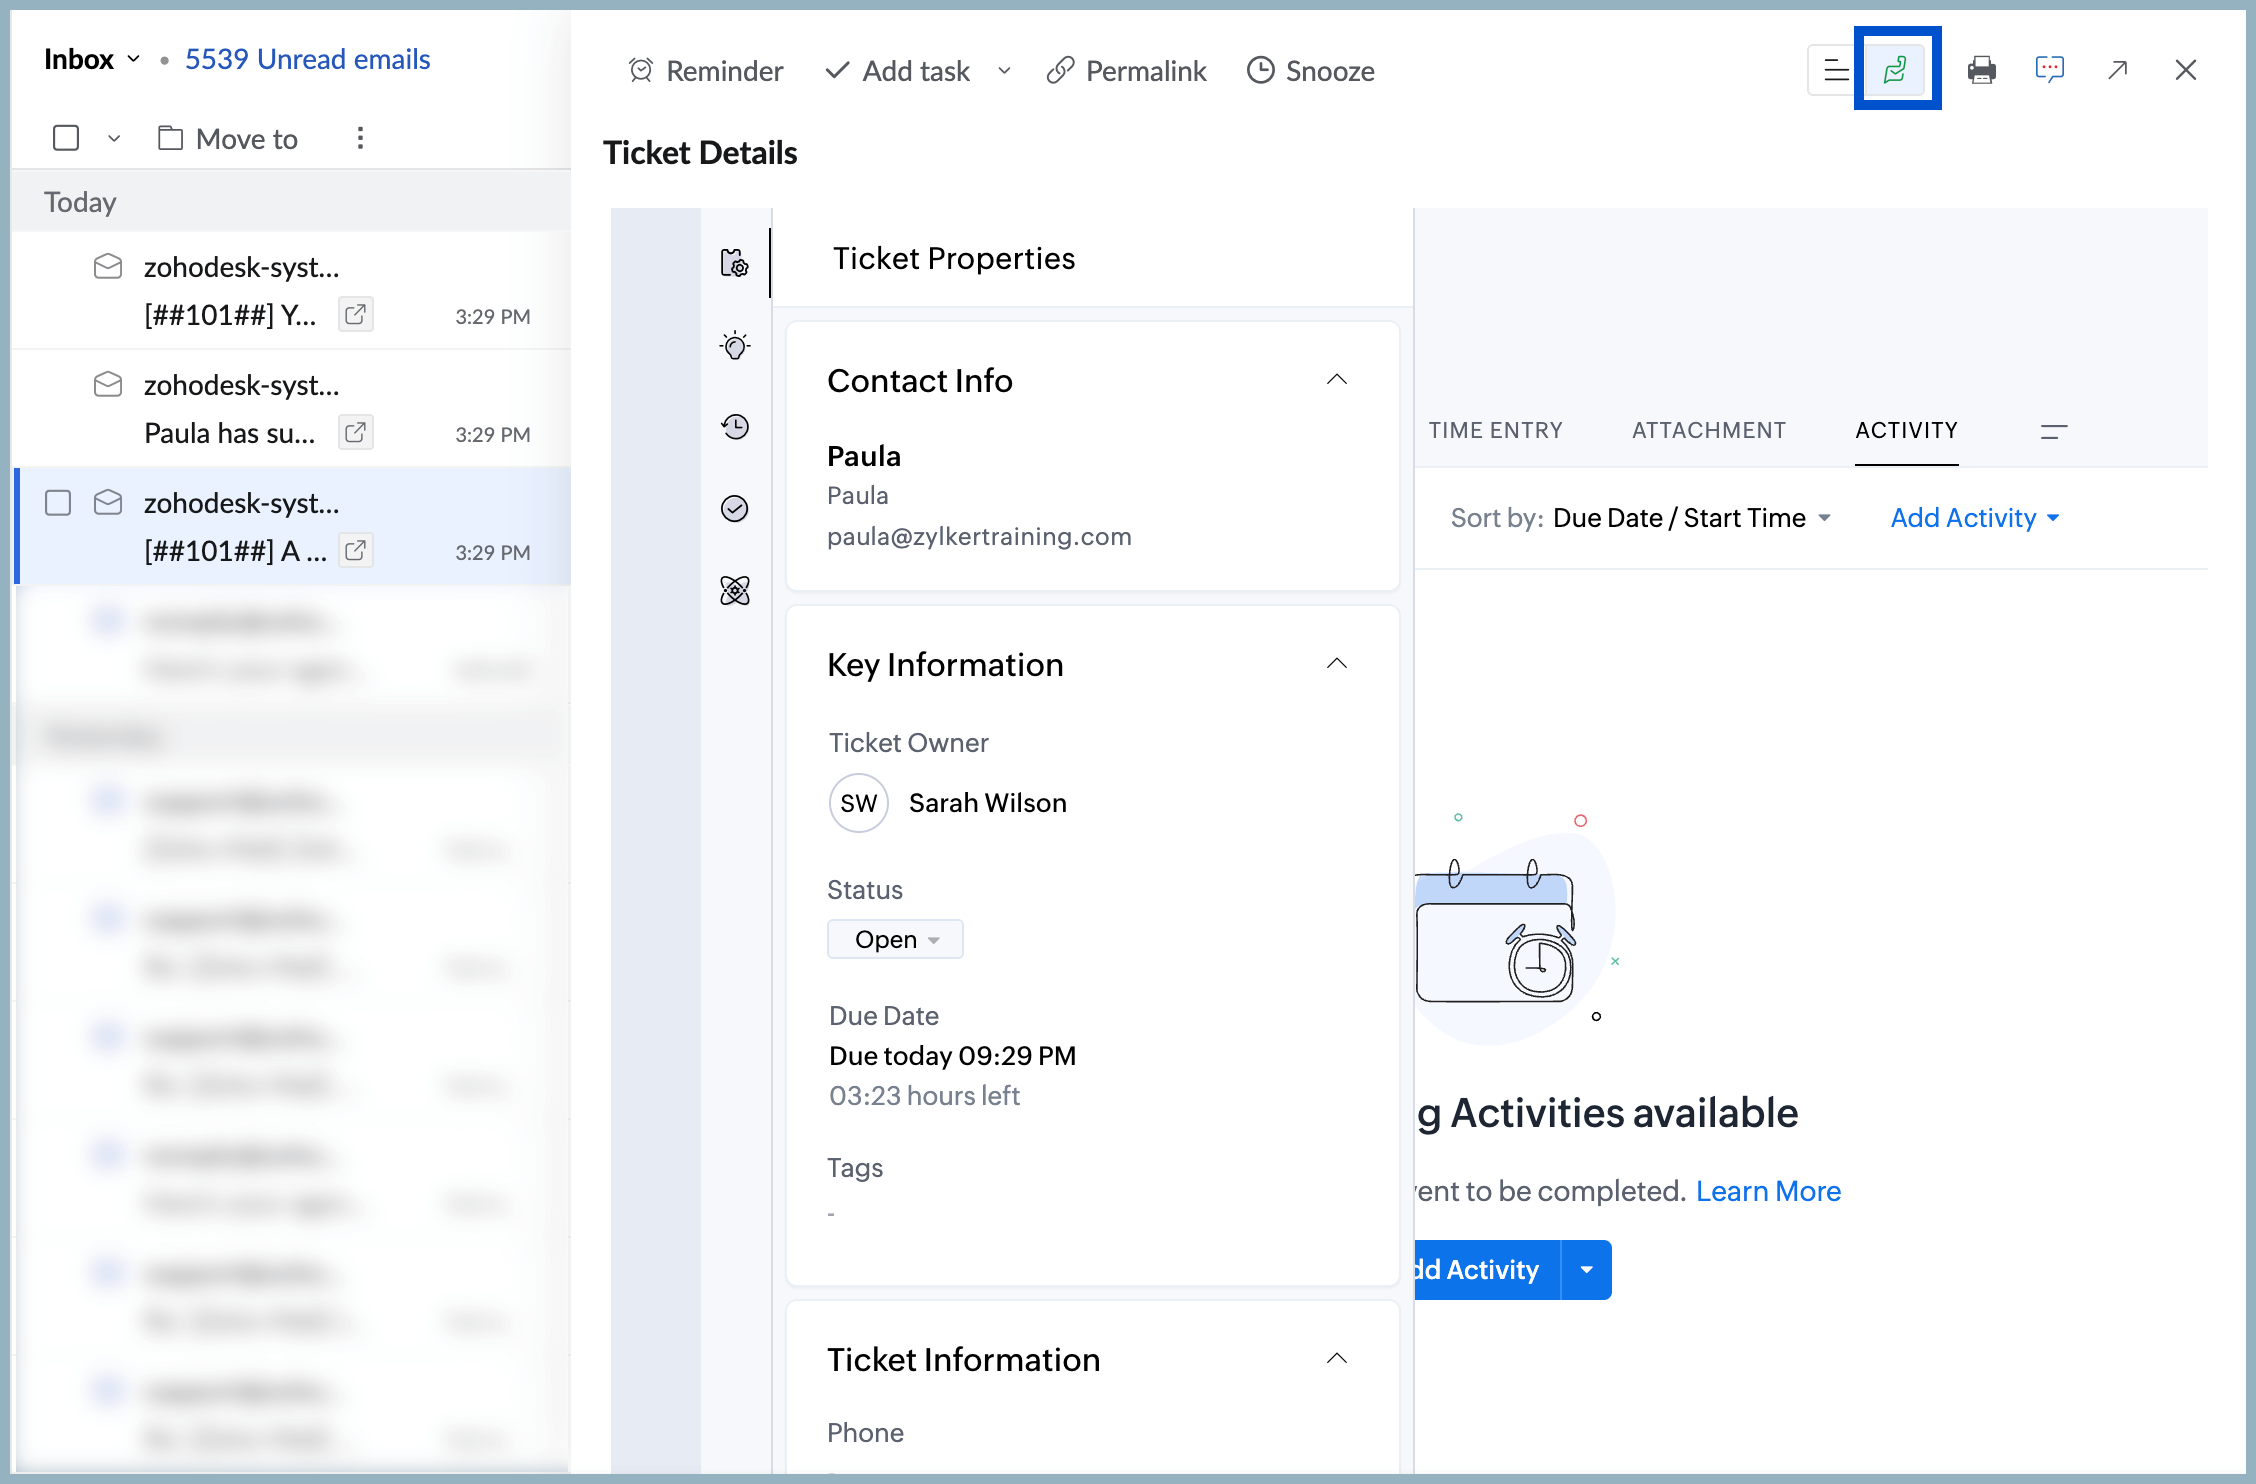Click the Learn More link
The image size is (2256, 1484).
[1768, 1190]
